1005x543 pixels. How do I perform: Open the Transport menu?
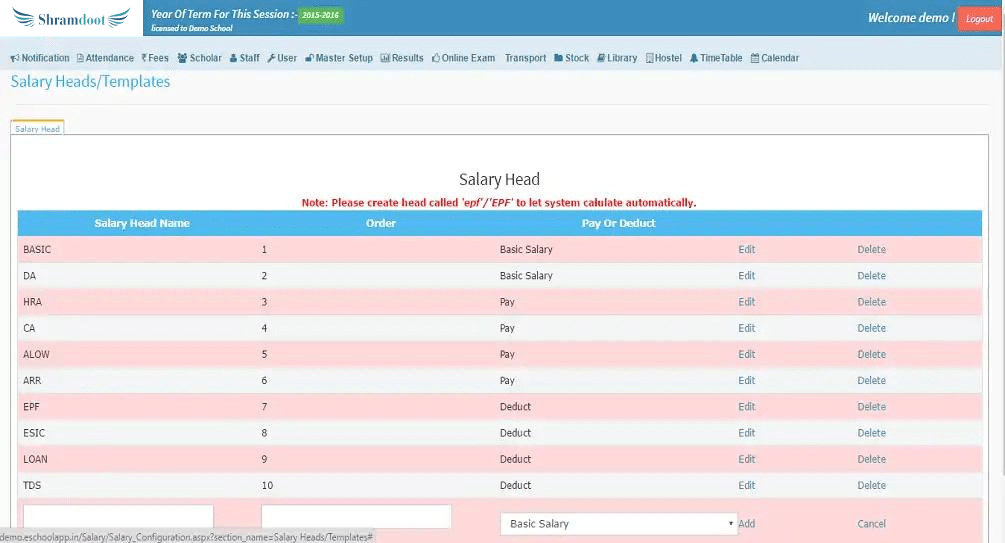pos(525,58)
